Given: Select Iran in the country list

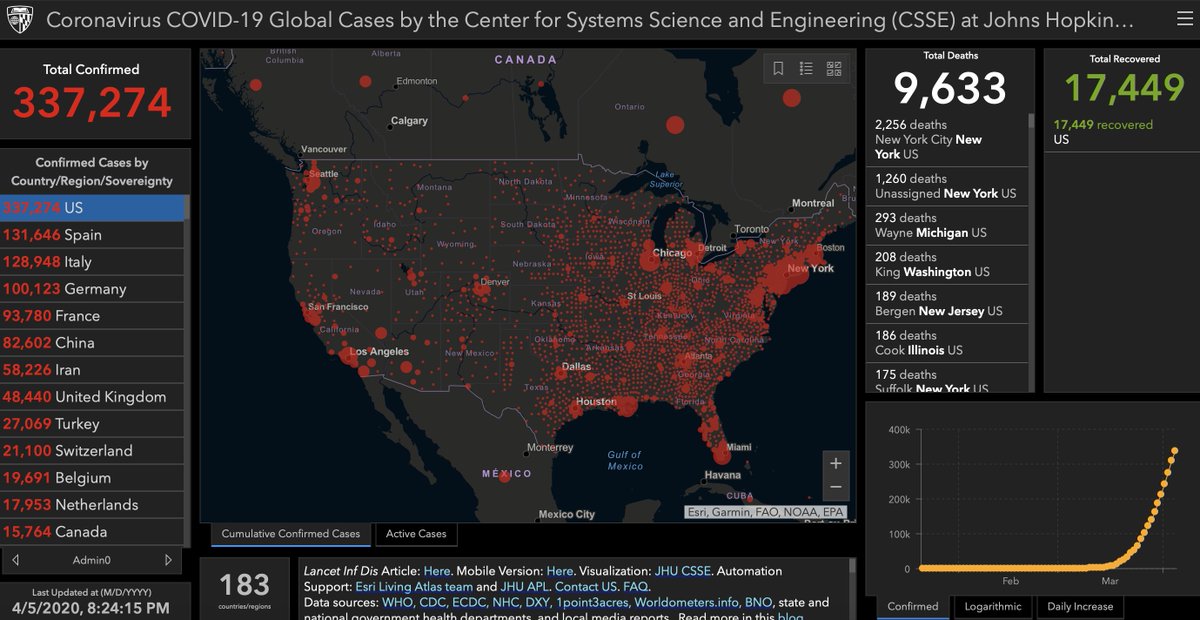Looking at the screenshot, I should [92, 370].
